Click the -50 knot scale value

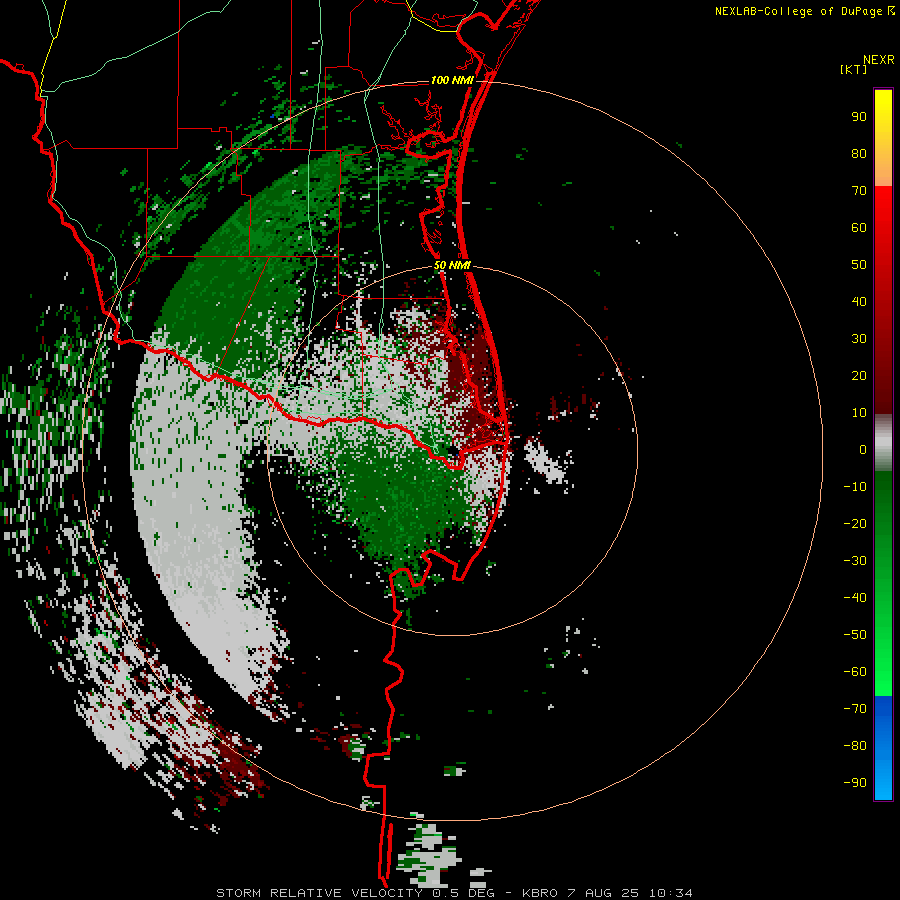click(x=855, y=635)
